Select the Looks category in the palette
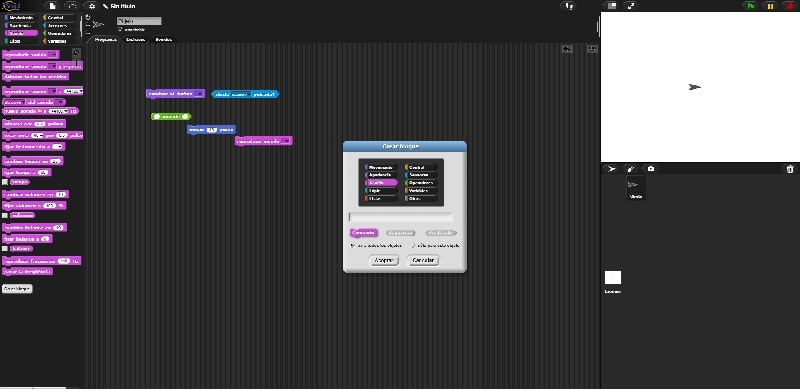This screenshot has width=800, height=392. click(x=21, y=26)
